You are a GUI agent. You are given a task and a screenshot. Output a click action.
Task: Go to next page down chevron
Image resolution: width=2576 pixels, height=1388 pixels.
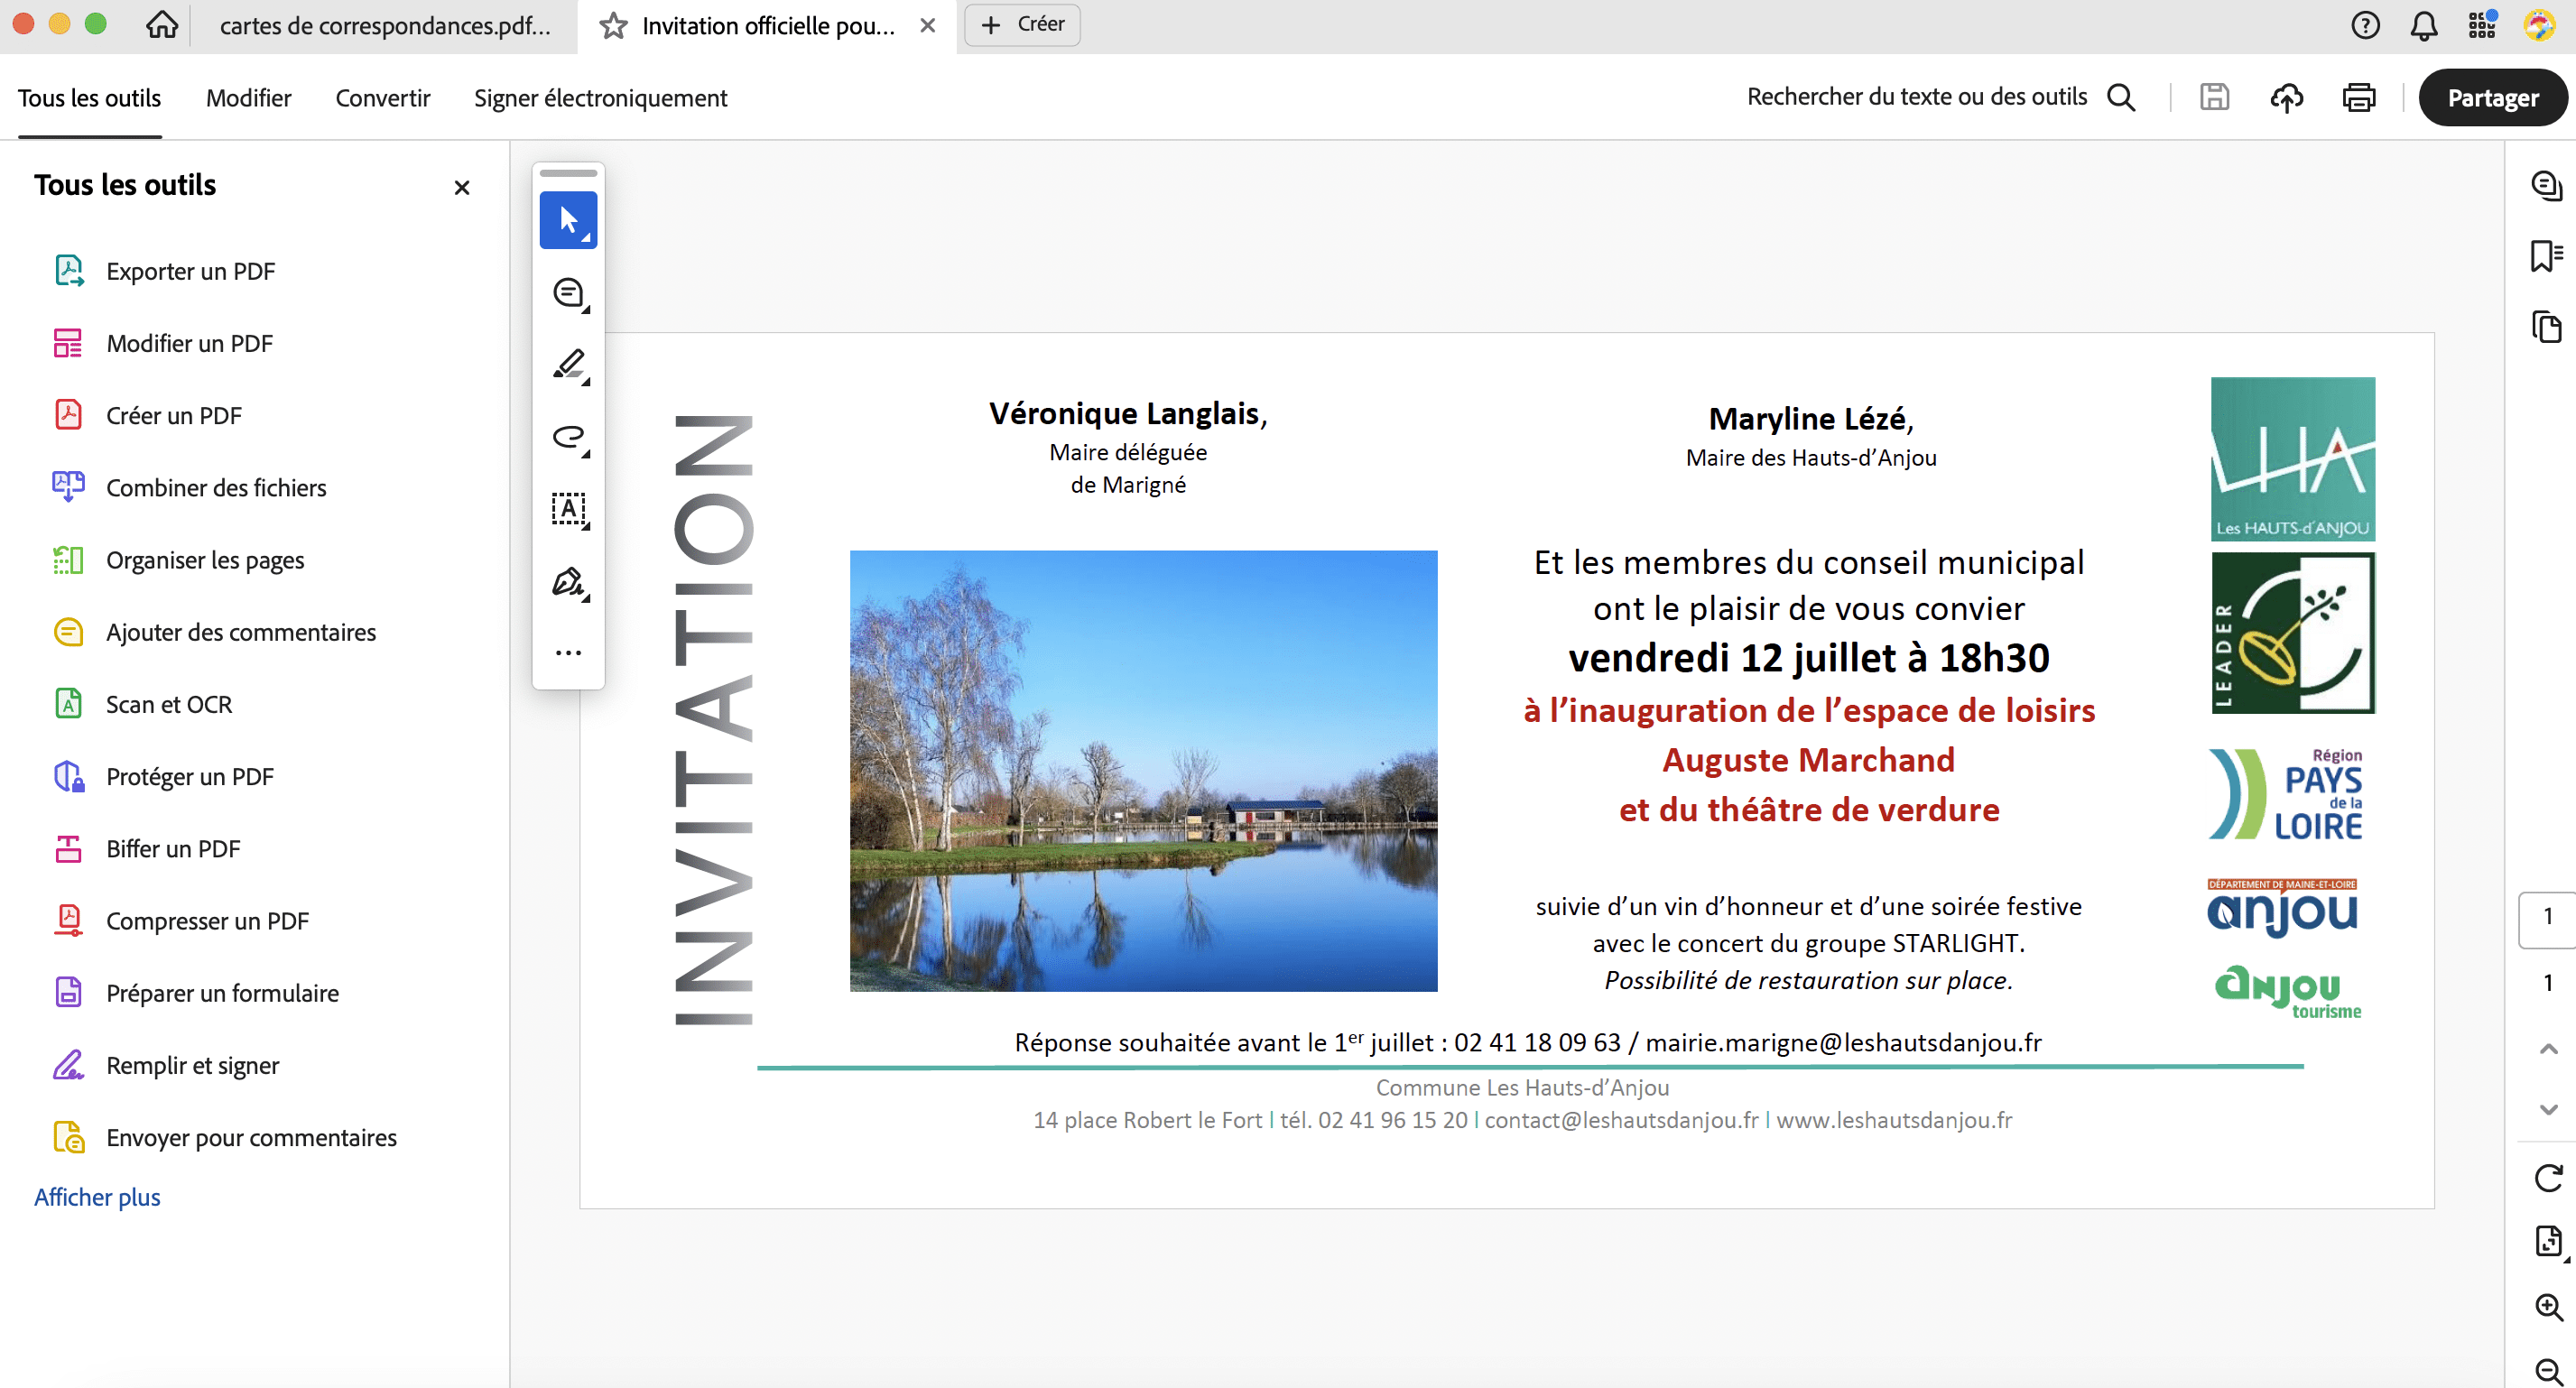click(x=2548, y=1109)
